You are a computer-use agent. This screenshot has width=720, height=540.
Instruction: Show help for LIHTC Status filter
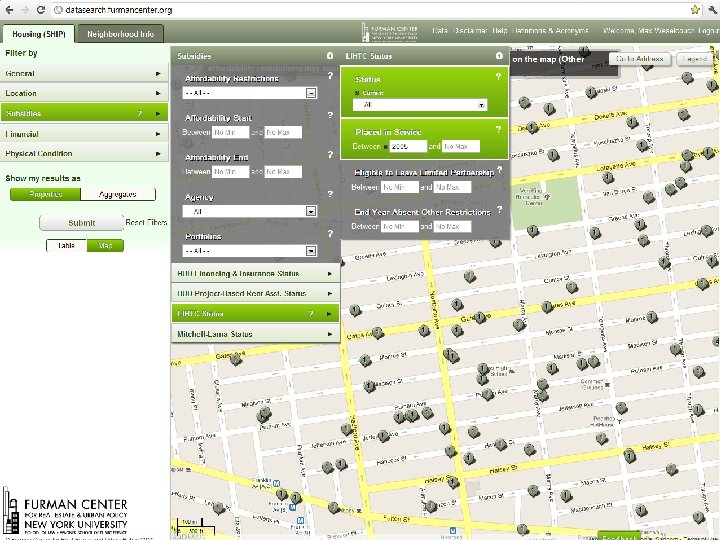coord(498,77)
